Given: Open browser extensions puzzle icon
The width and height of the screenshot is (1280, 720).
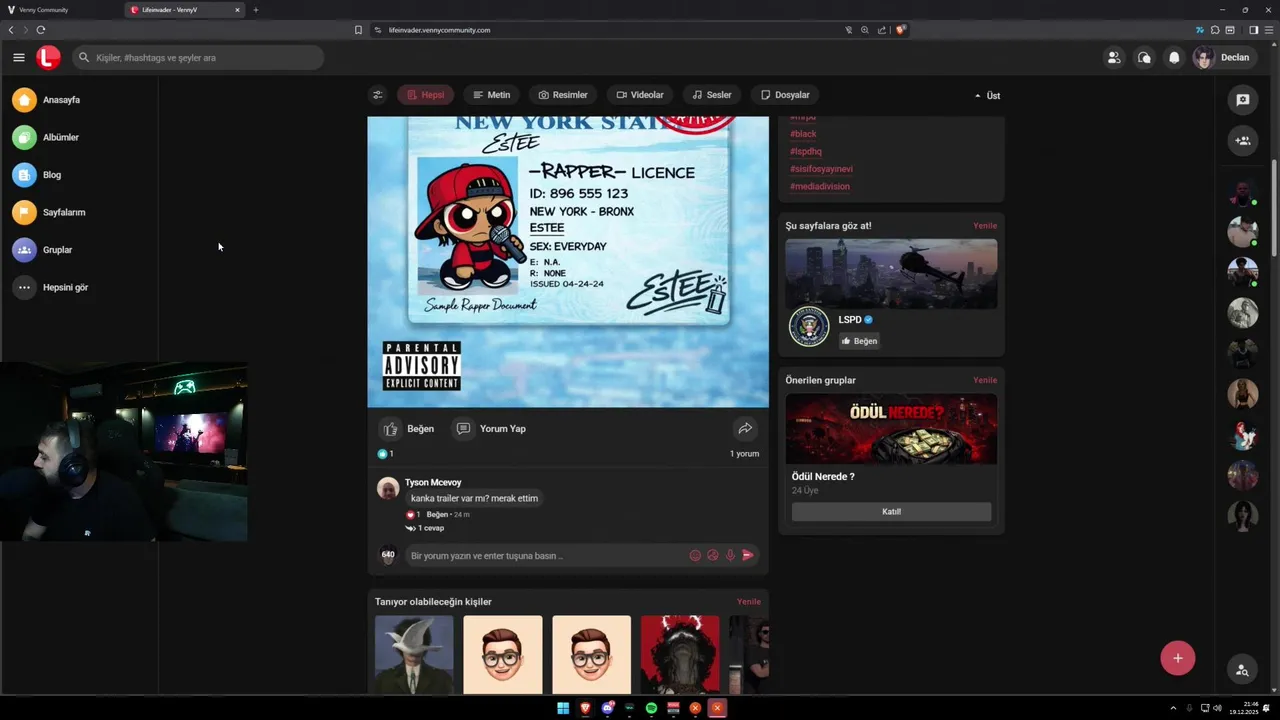Looking at the screenshot, I should [1215, 30].
